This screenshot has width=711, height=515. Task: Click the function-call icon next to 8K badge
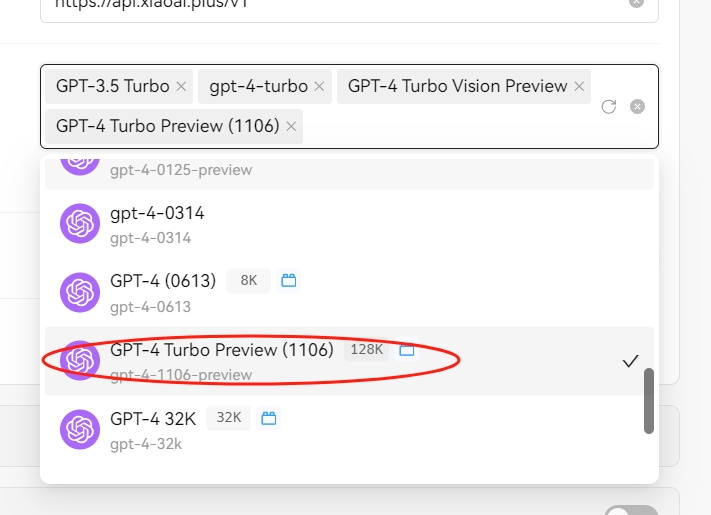click(x=288, y=281)
